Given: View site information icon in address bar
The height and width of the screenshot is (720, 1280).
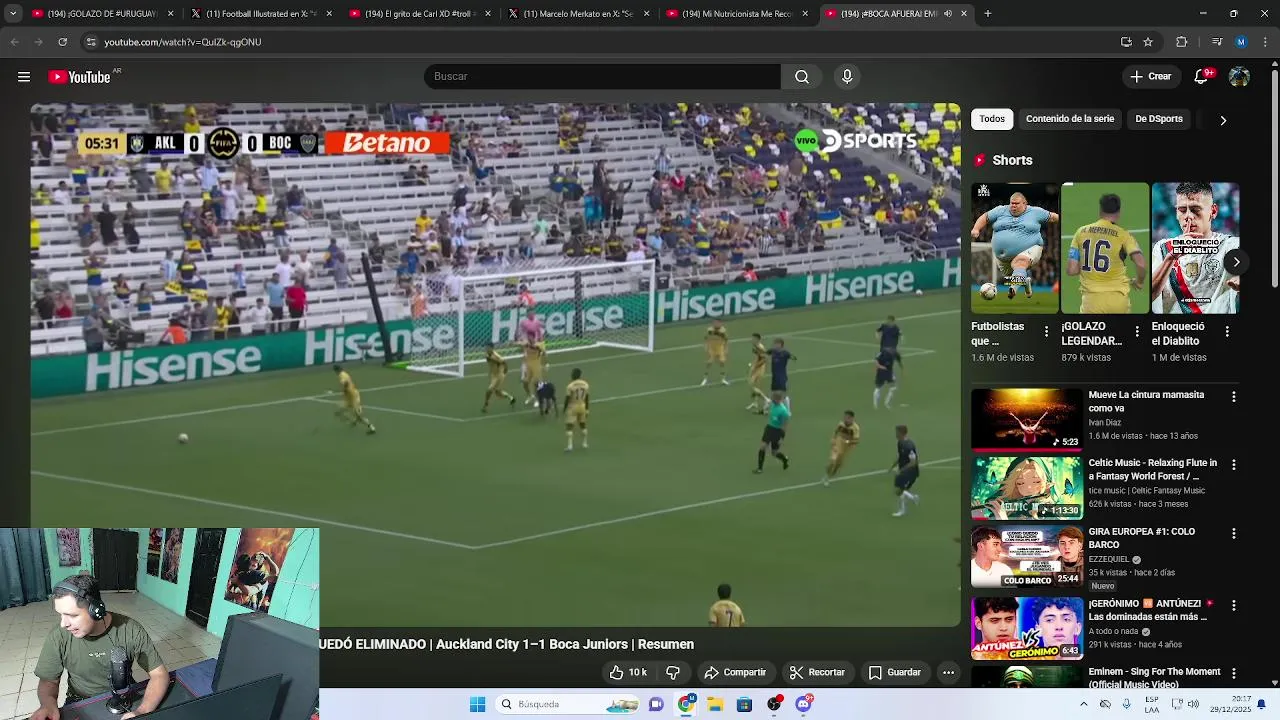Looking at the screenshot, I should coord(91,42).
